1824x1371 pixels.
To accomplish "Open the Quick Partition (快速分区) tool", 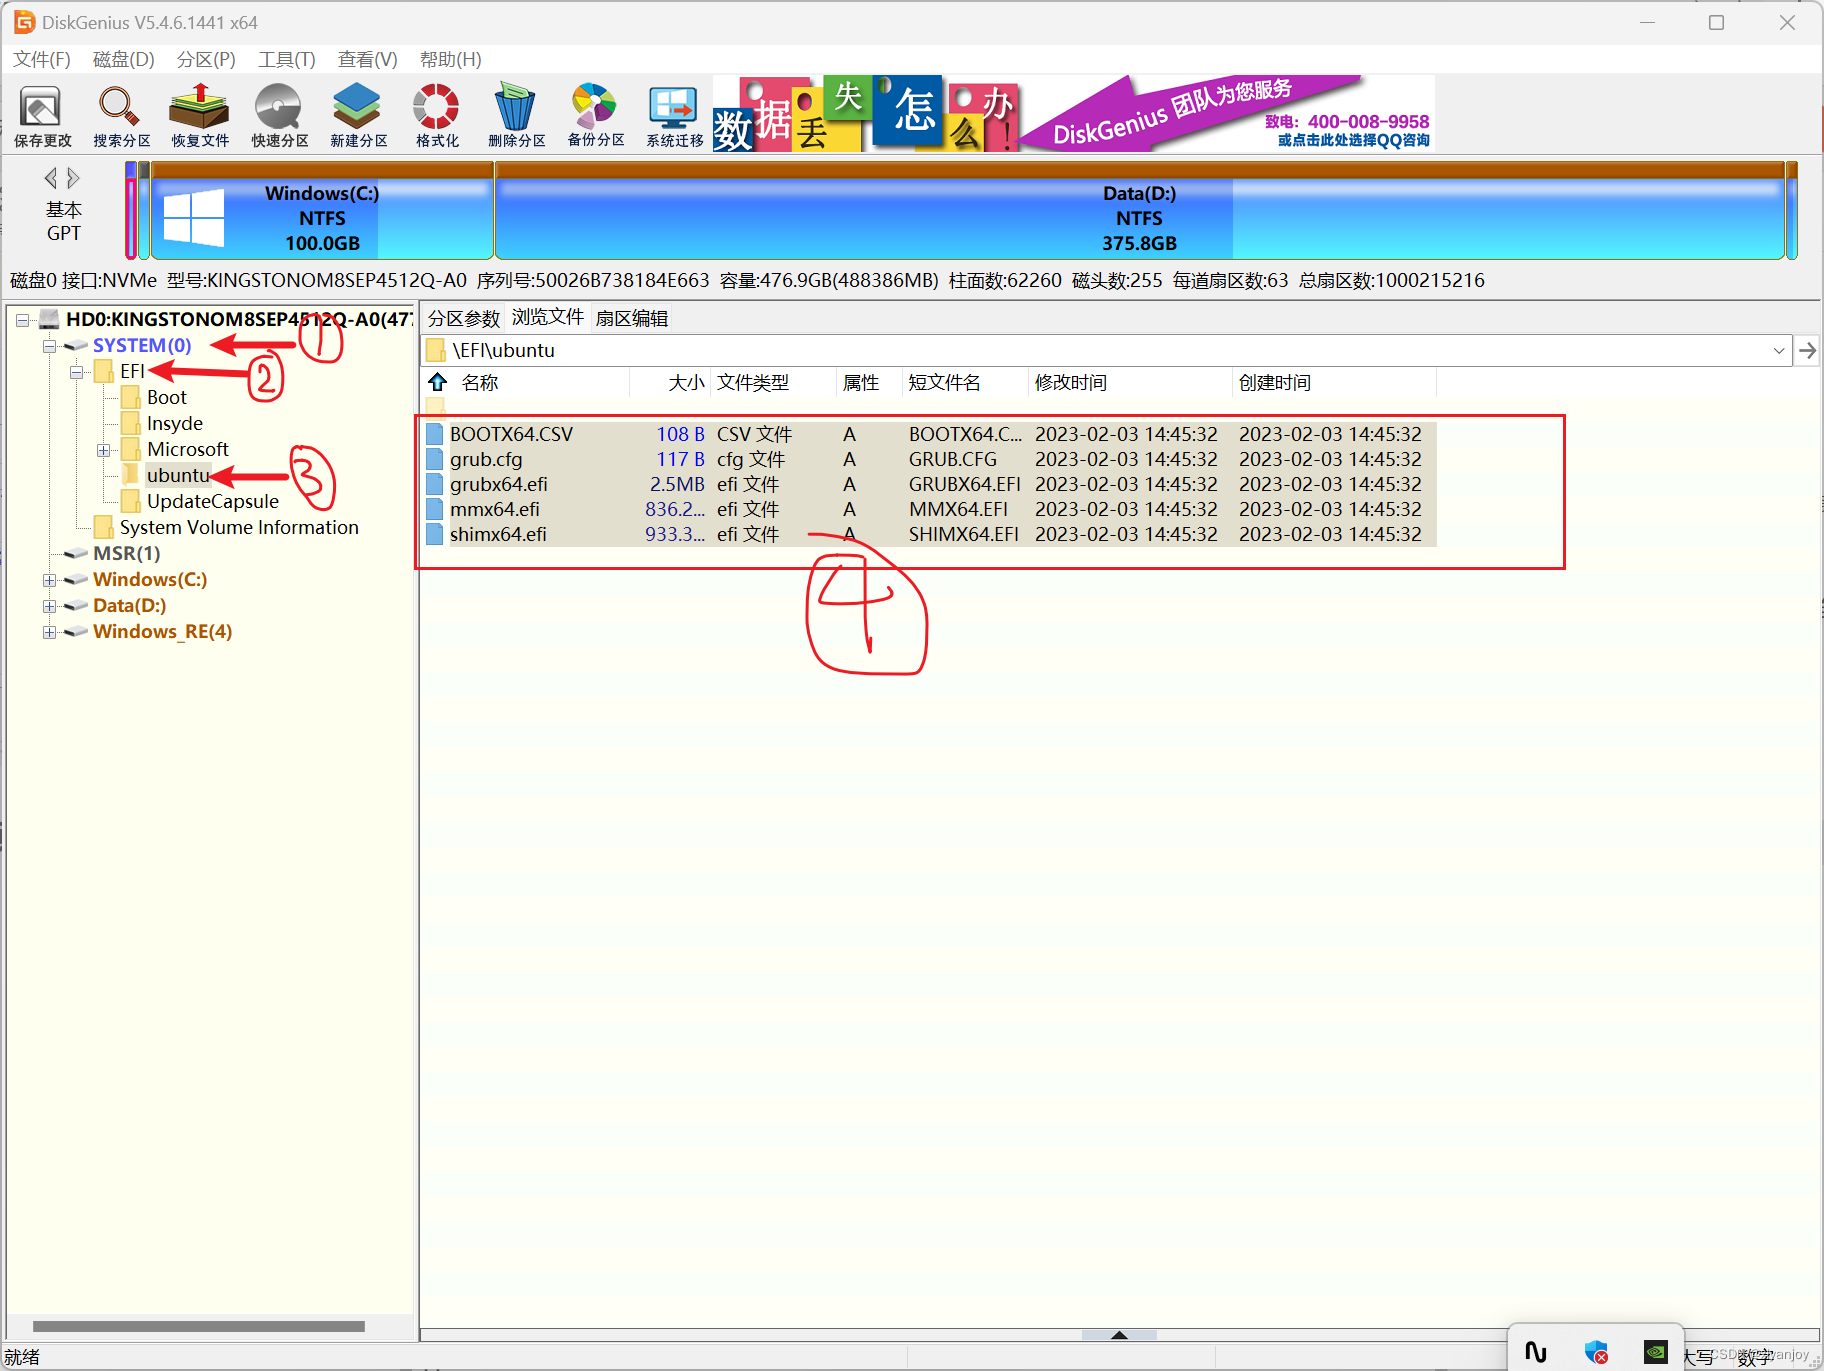I will point(279,115).
